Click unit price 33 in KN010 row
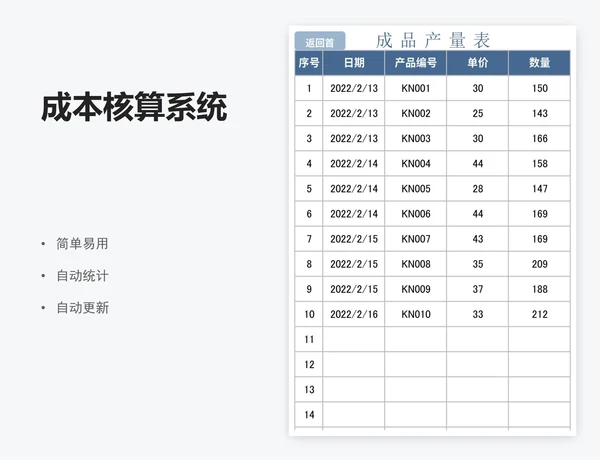The height and width of the screenshot is (460, 600). point(478,315)
